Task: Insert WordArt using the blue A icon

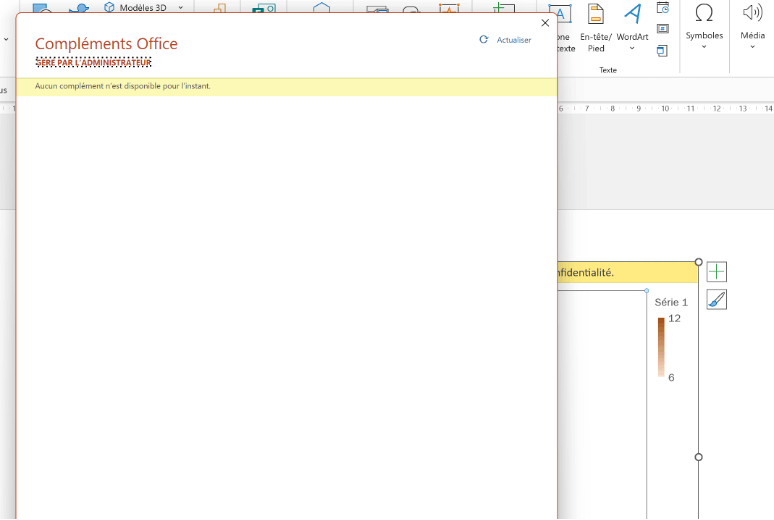Action: click(x=633, y=14)
